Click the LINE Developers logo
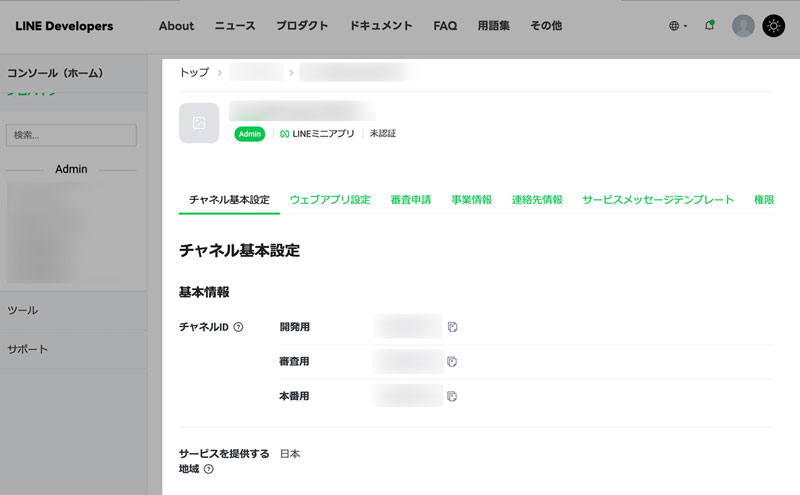 [x=64, y=26]
